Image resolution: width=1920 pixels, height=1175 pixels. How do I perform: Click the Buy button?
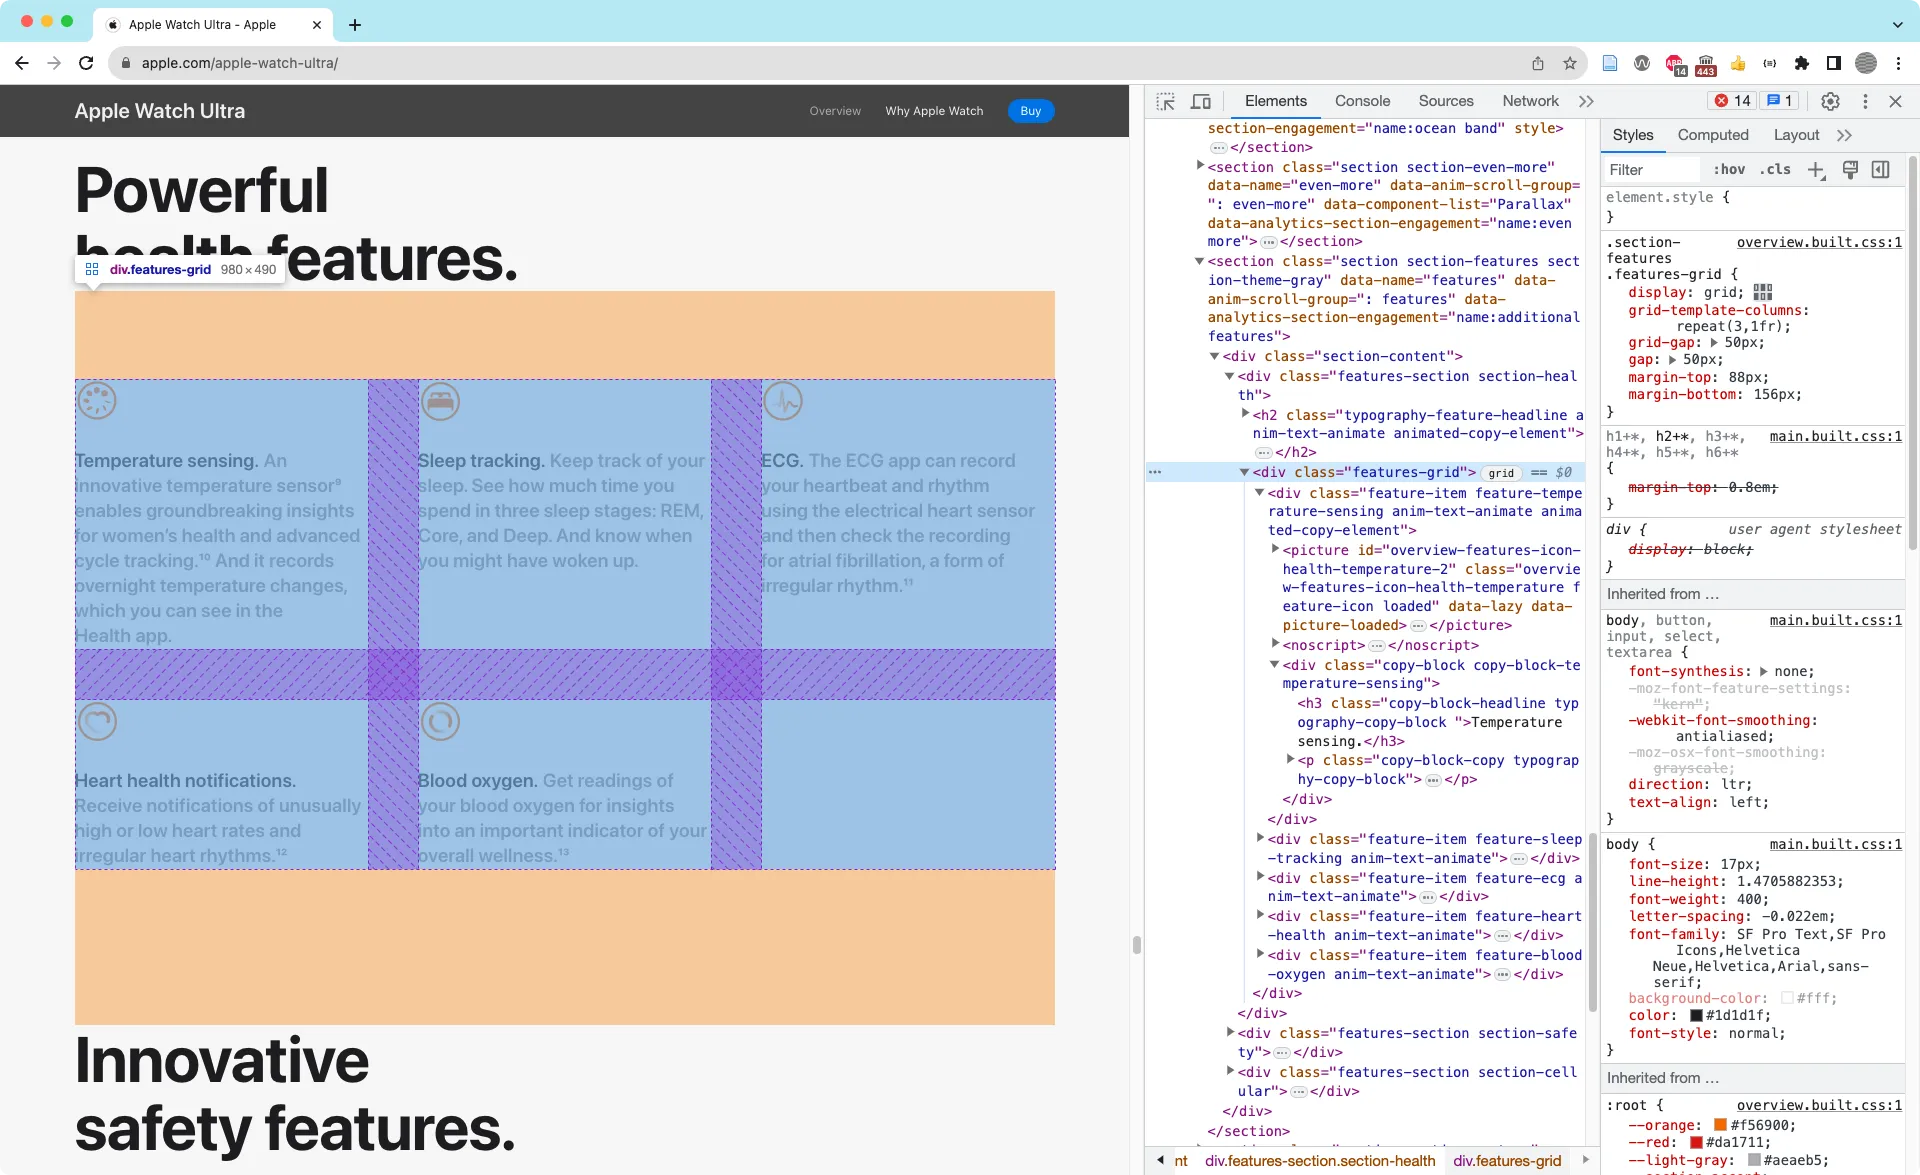[1030, 110]
